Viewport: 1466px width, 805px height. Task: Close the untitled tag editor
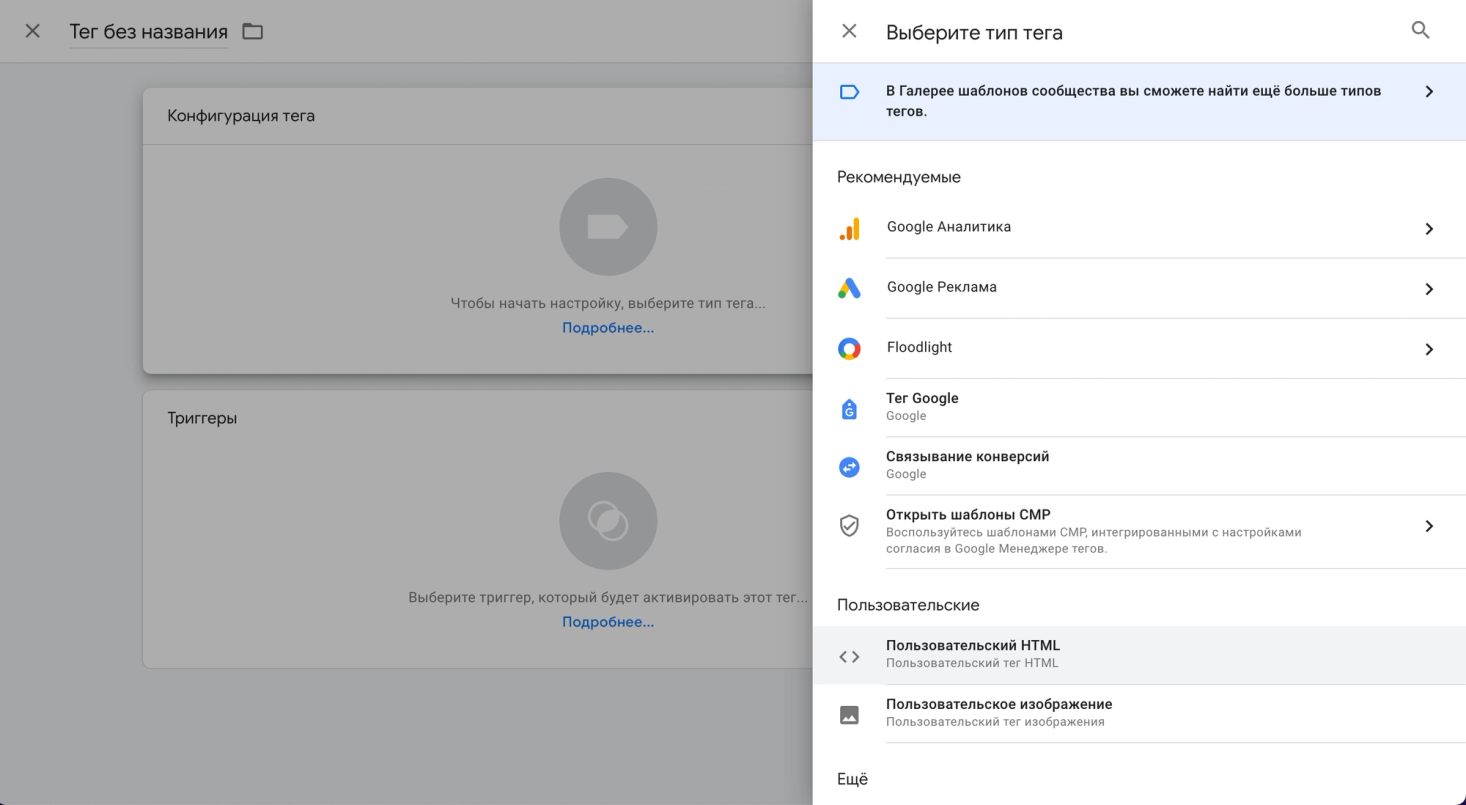coord(32,31)
